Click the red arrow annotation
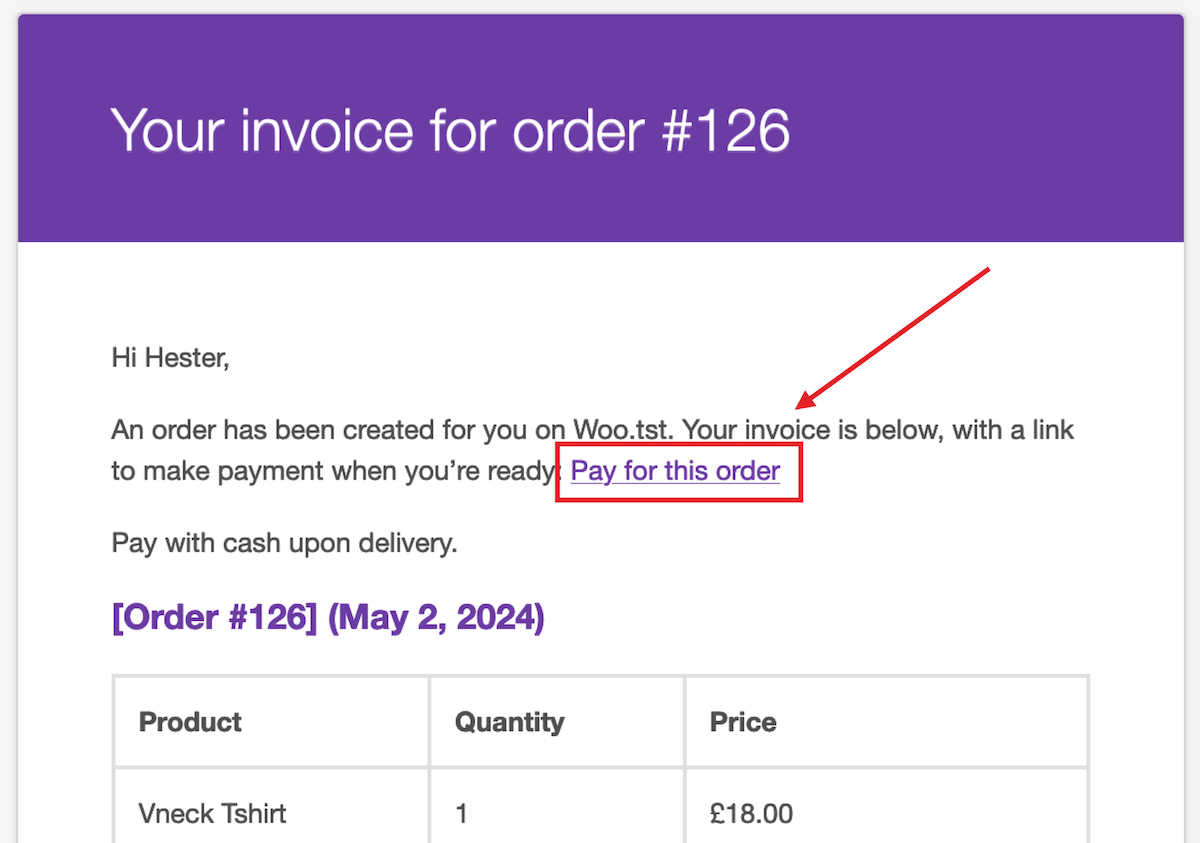1200x843 pixels. point(895,335)
